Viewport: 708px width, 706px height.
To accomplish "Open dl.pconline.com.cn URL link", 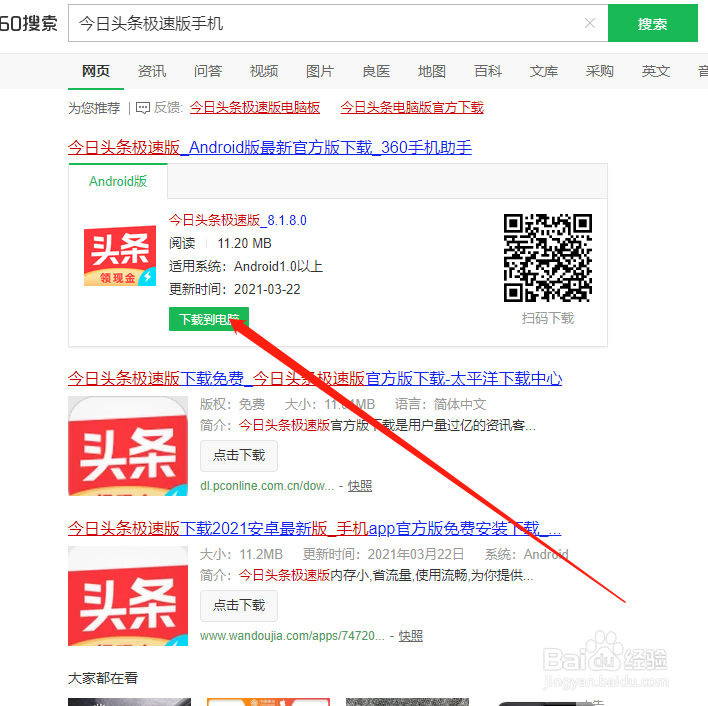I will pyautogui.click(x=267, y=486).
